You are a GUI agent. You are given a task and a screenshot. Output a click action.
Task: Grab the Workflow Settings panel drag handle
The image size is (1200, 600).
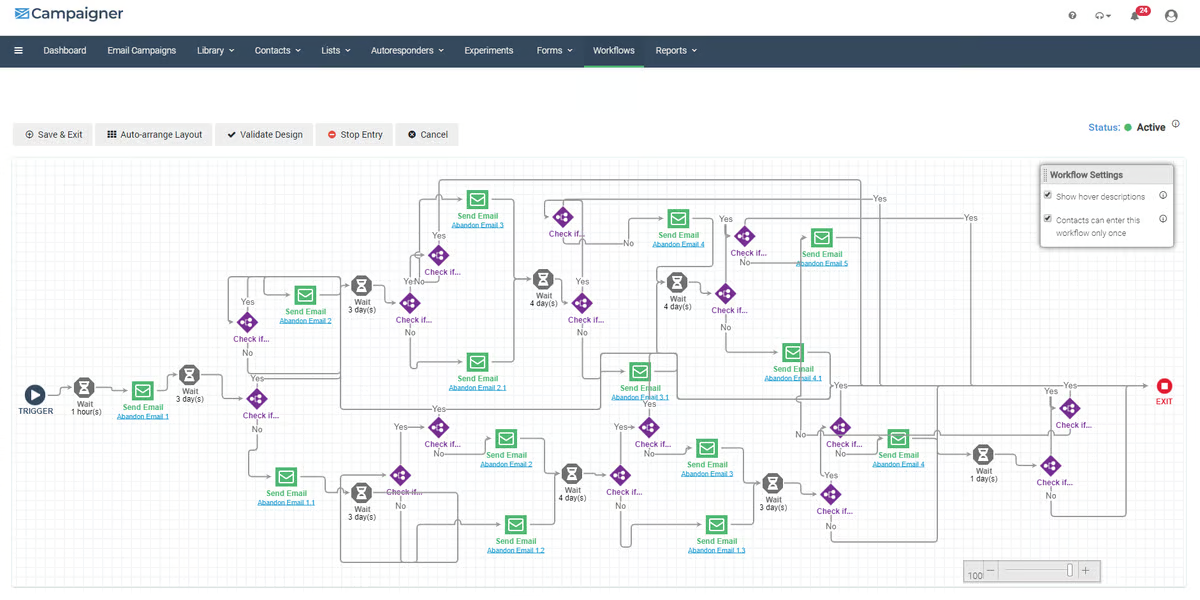click(1045, 175)
